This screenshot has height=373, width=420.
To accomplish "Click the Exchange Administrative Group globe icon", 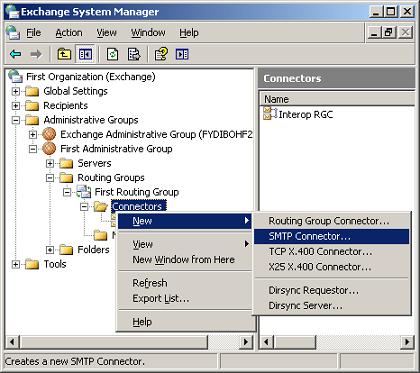I will [x=49, y=134].
